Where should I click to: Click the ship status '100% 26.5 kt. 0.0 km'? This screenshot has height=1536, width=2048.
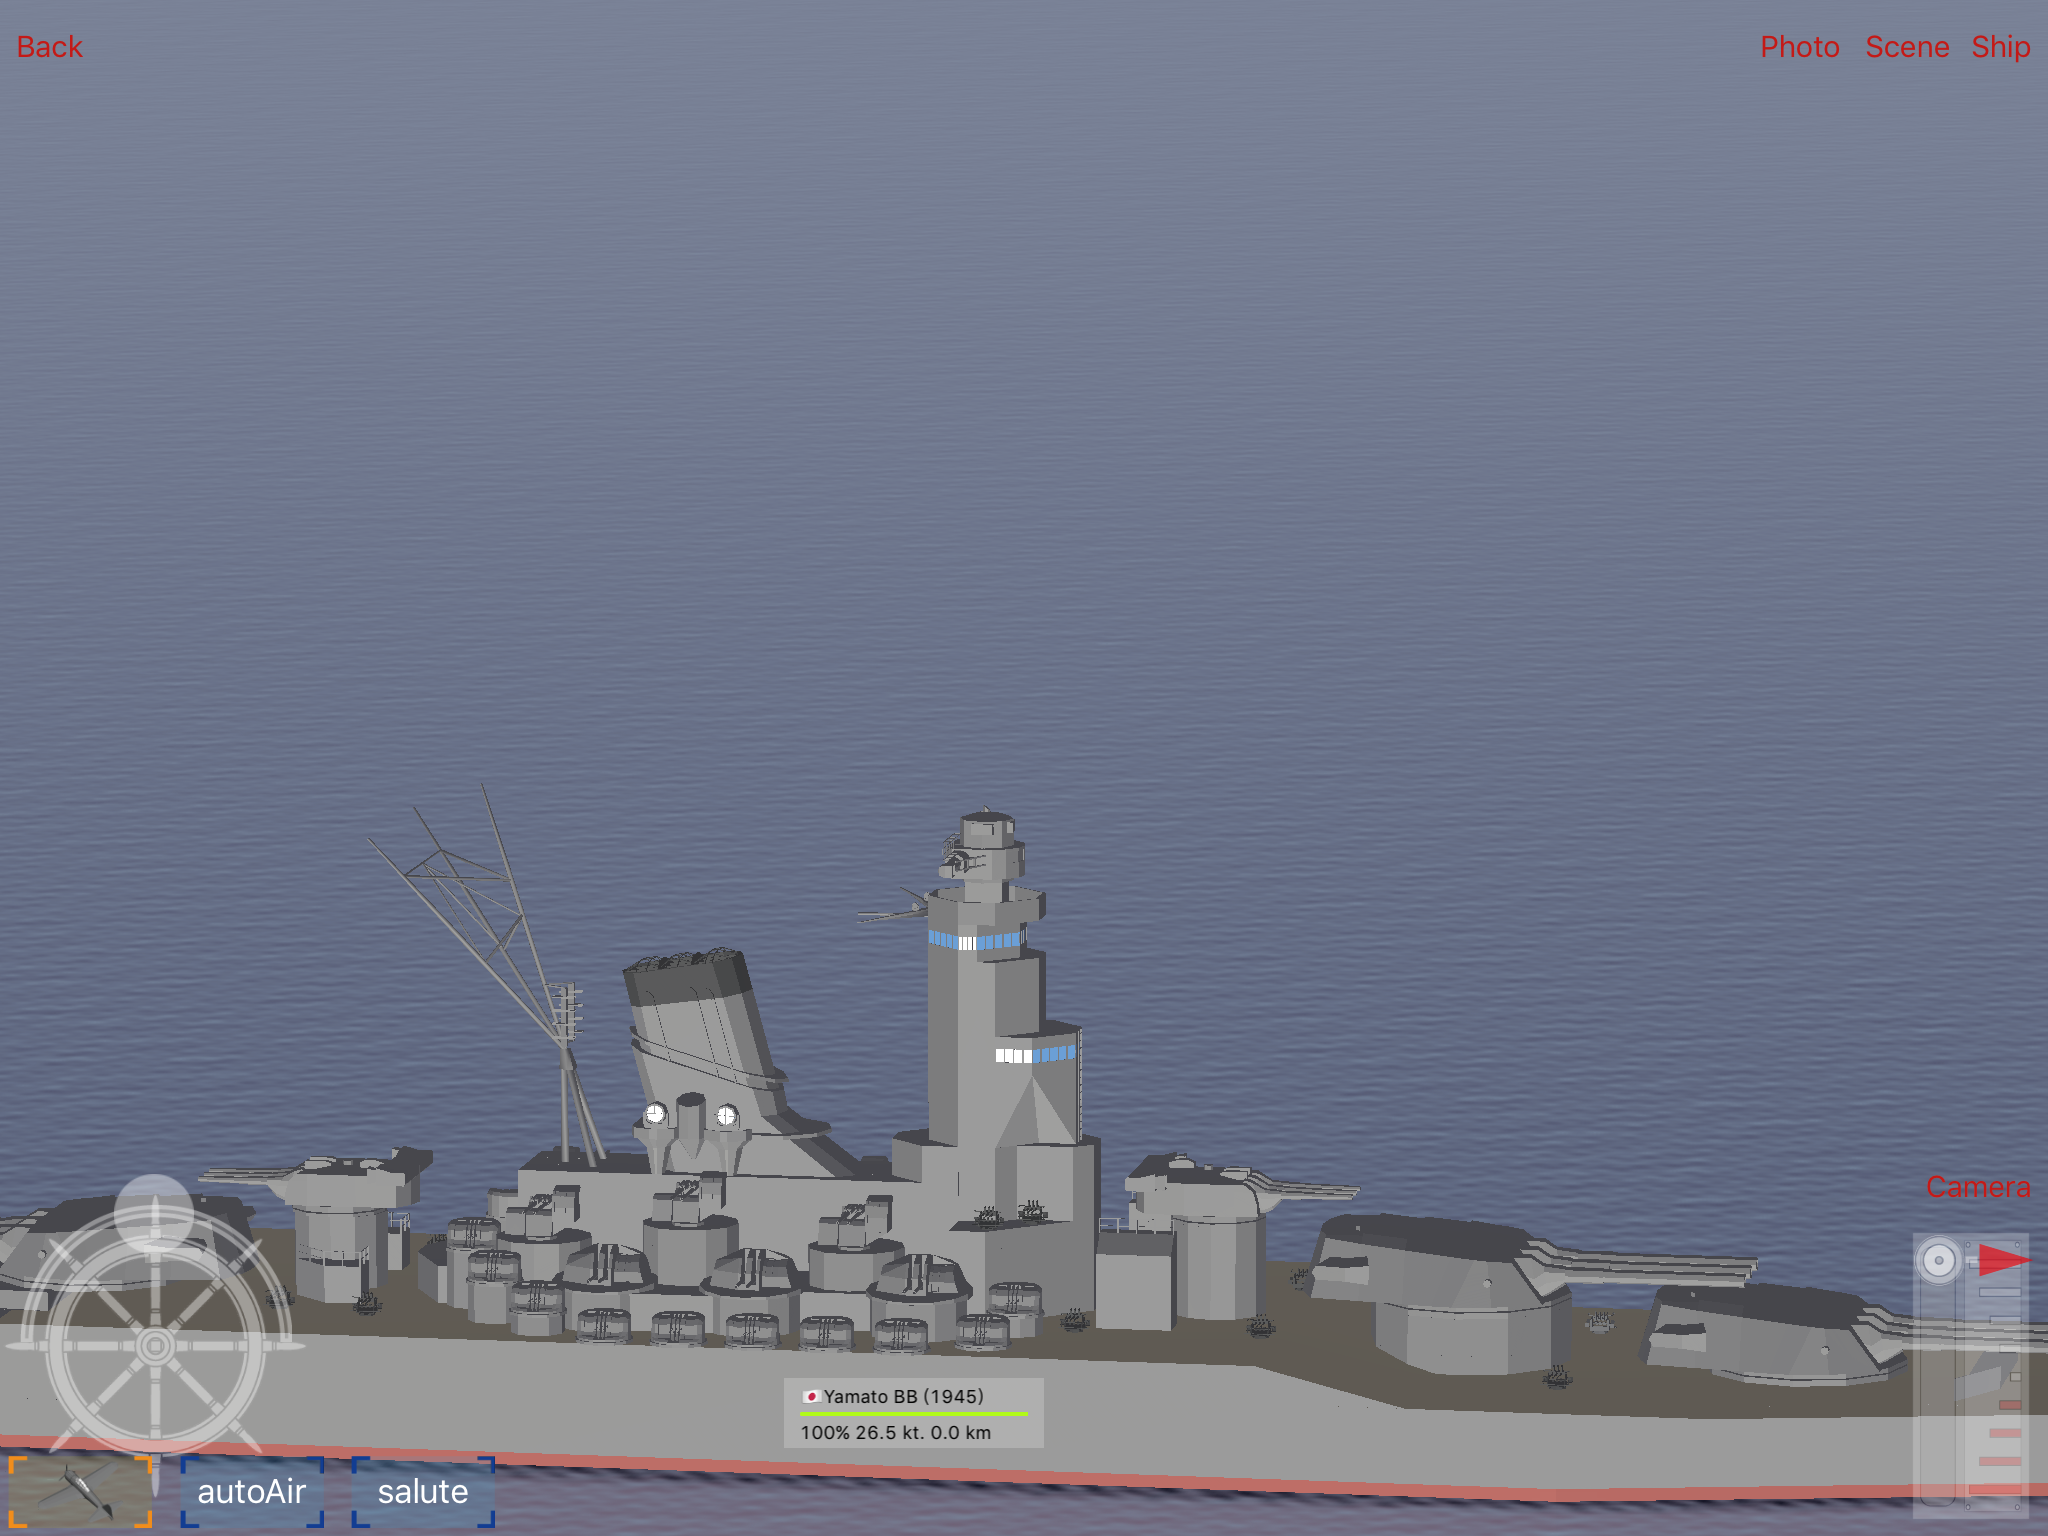(x=896, y=1432)
